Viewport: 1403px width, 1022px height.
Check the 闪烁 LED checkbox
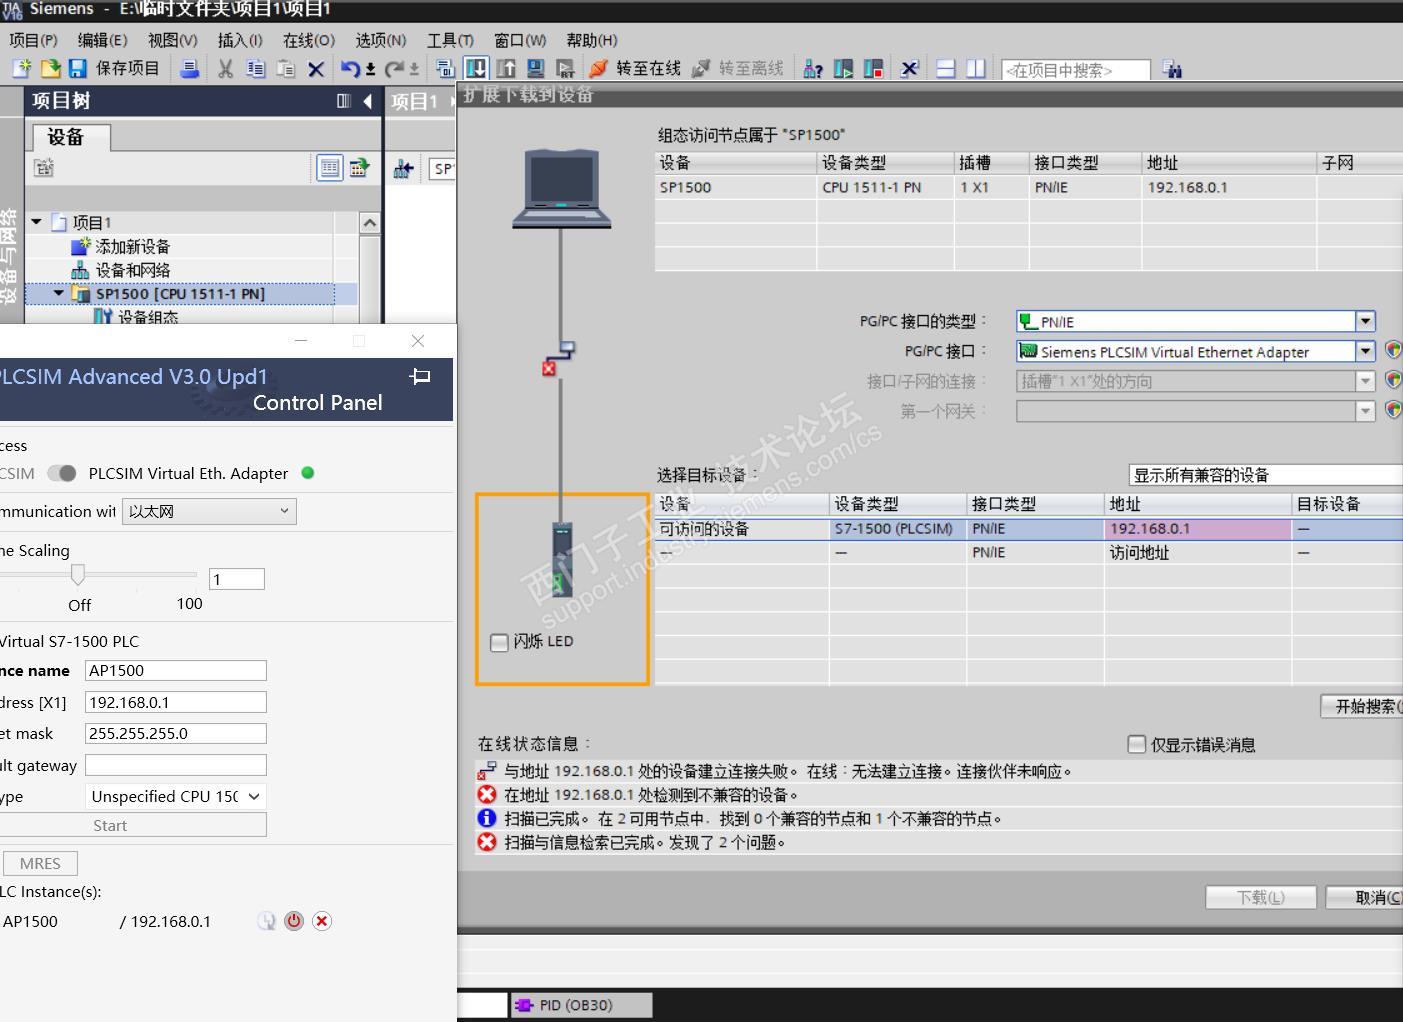(x=499, y=642)
